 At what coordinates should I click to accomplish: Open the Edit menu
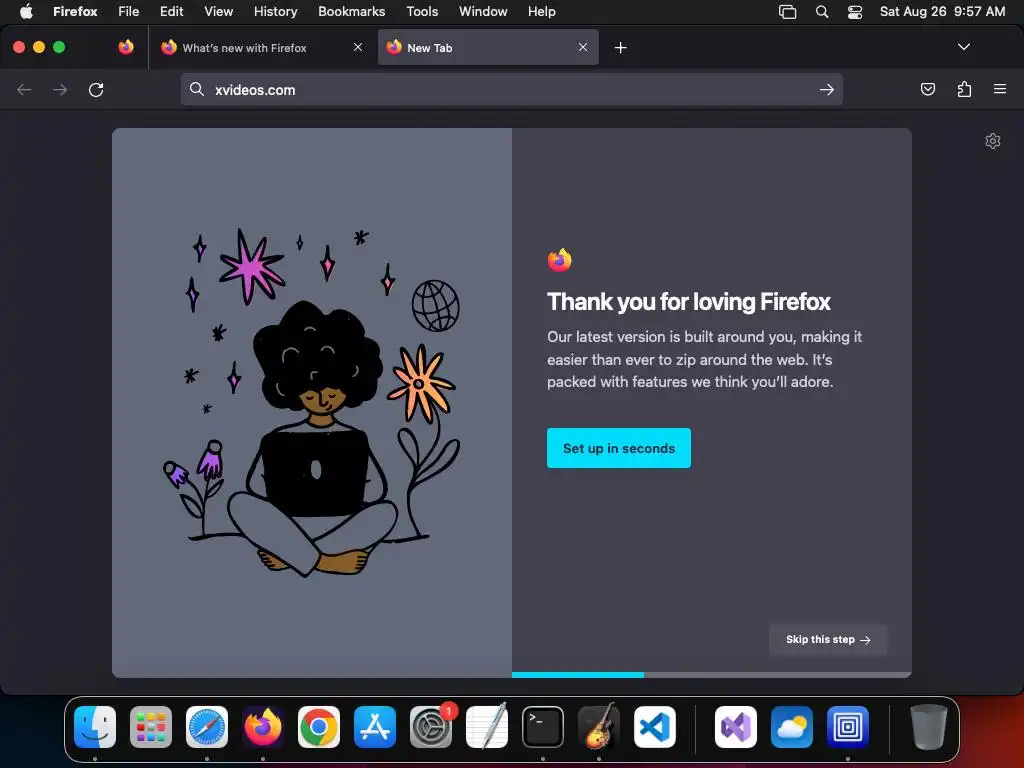tap(171, 11)
